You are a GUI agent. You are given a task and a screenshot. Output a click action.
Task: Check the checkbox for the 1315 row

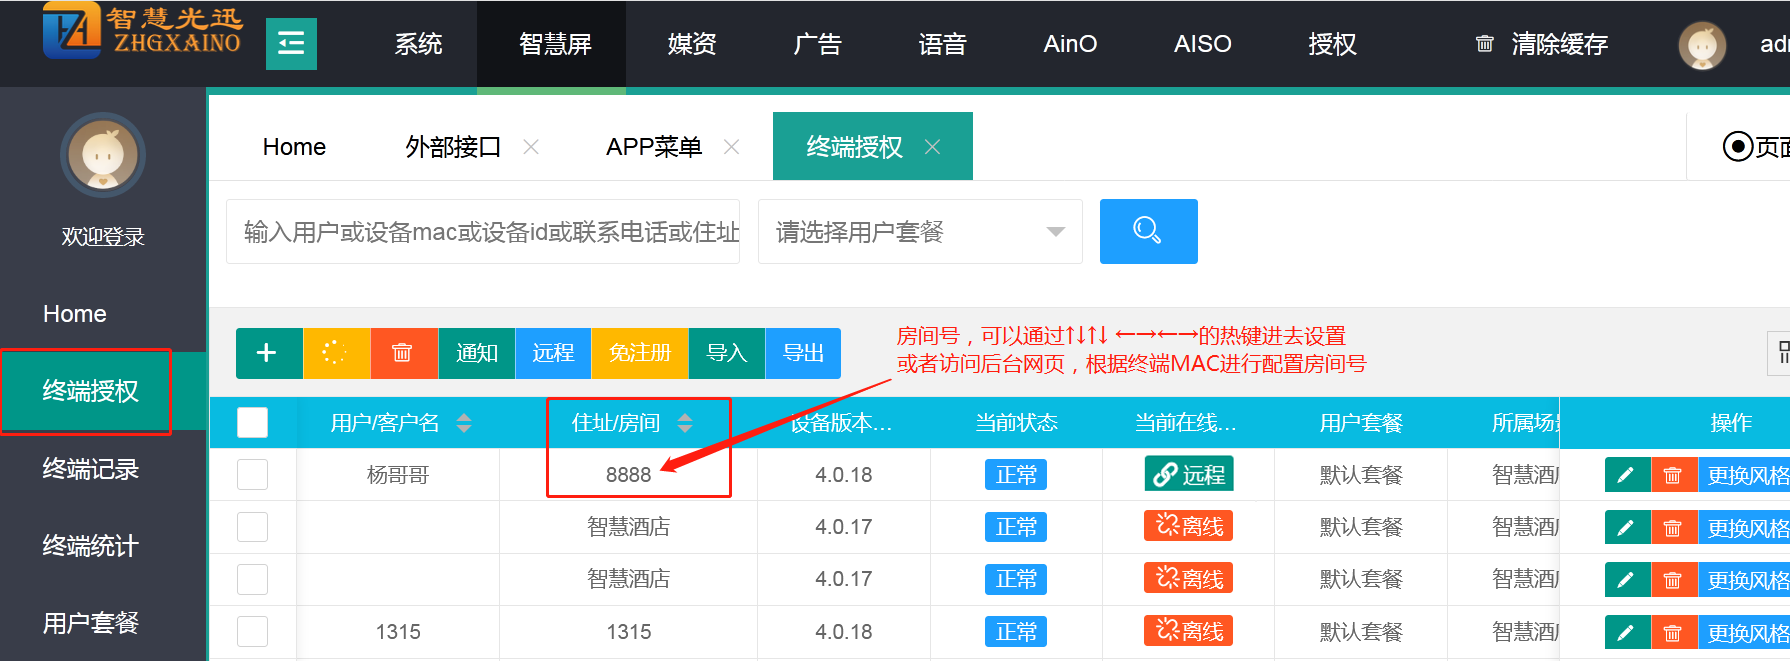pos(252,632)
